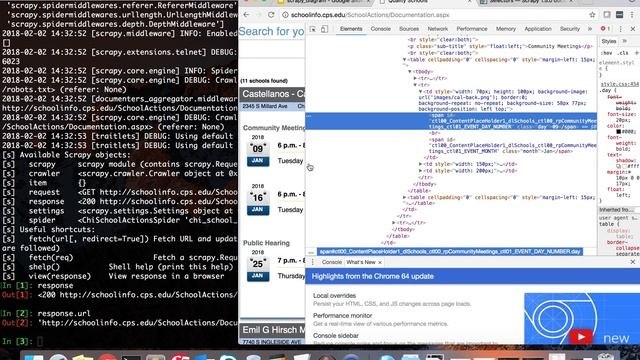
Task: Open the text-shadow editor icon
Action: 618,166
